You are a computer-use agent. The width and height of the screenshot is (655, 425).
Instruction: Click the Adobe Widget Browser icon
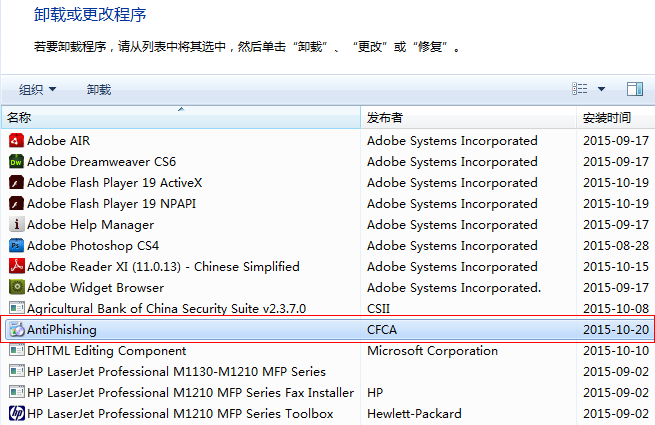click(x=16, y=288)
